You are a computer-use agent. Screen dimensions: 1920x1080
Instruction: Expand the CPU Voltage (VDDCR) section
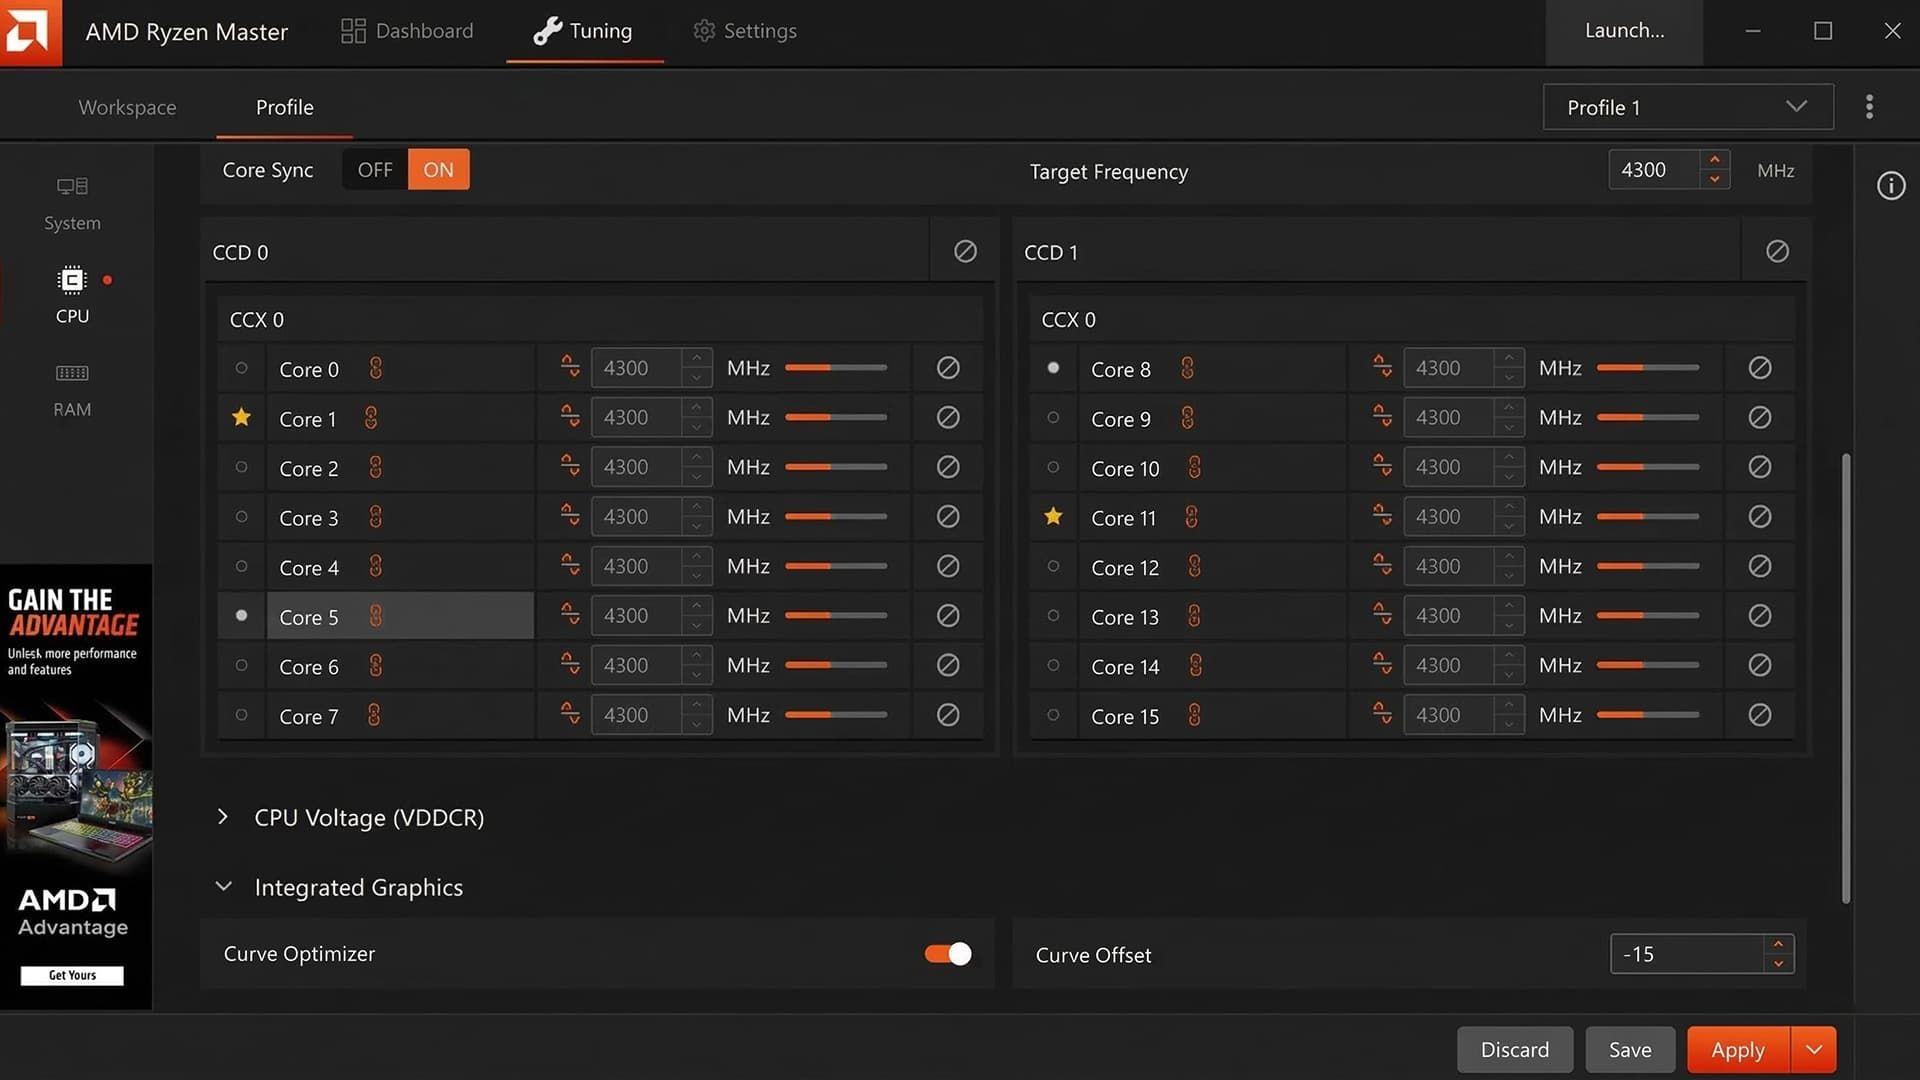(x=223, y=817)
